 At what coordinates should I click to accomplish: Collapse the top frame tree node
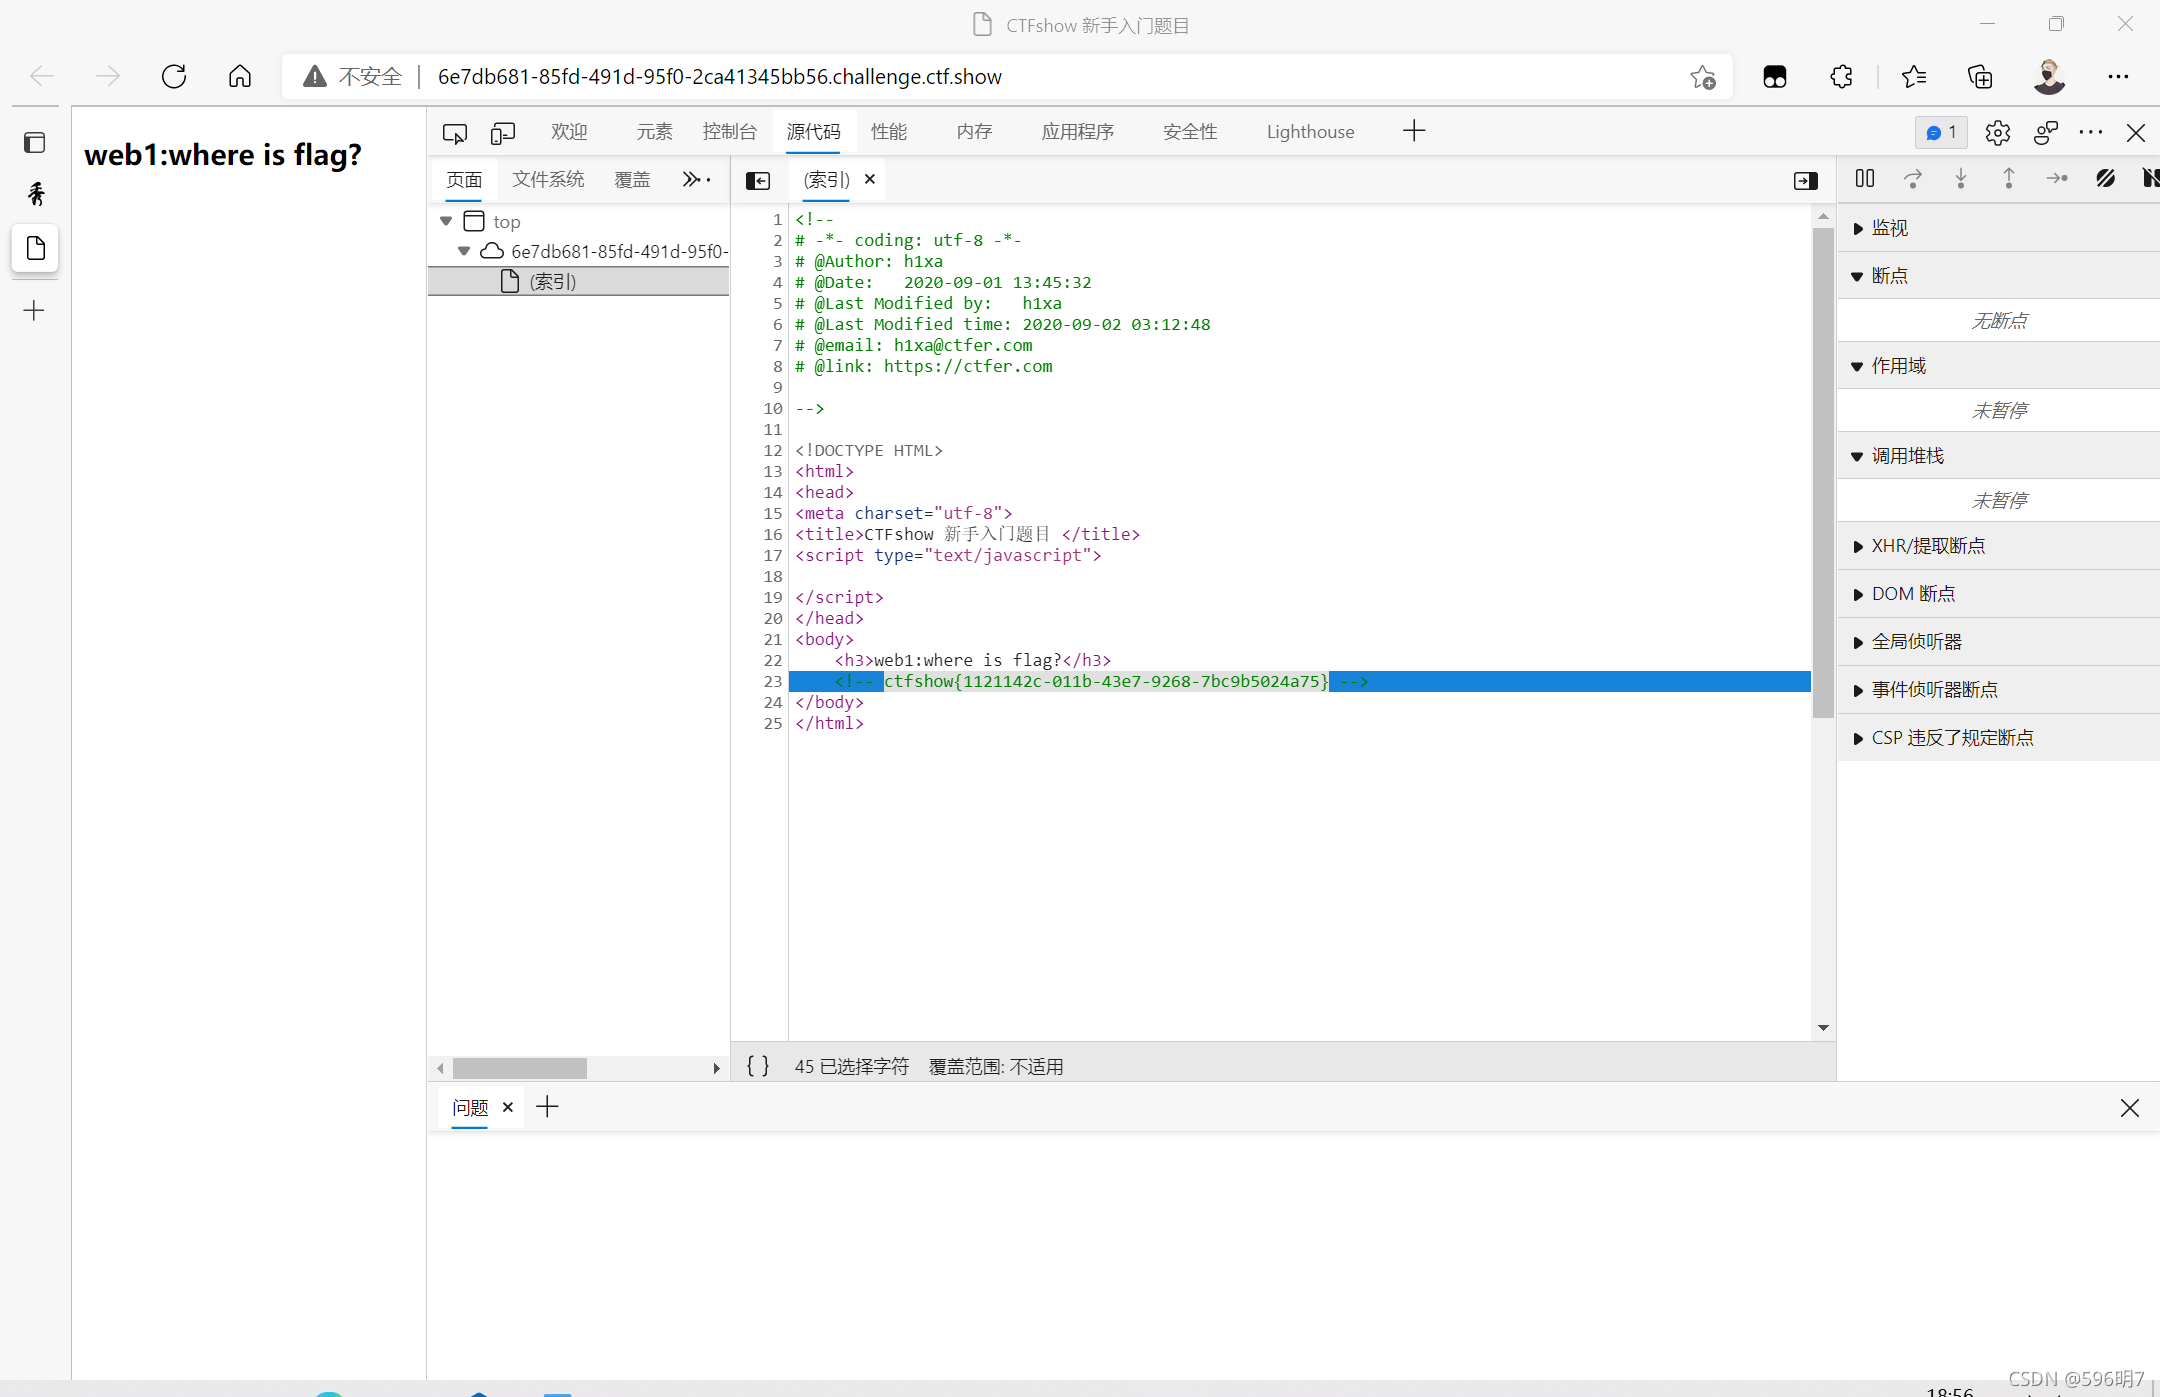[446, 221]
